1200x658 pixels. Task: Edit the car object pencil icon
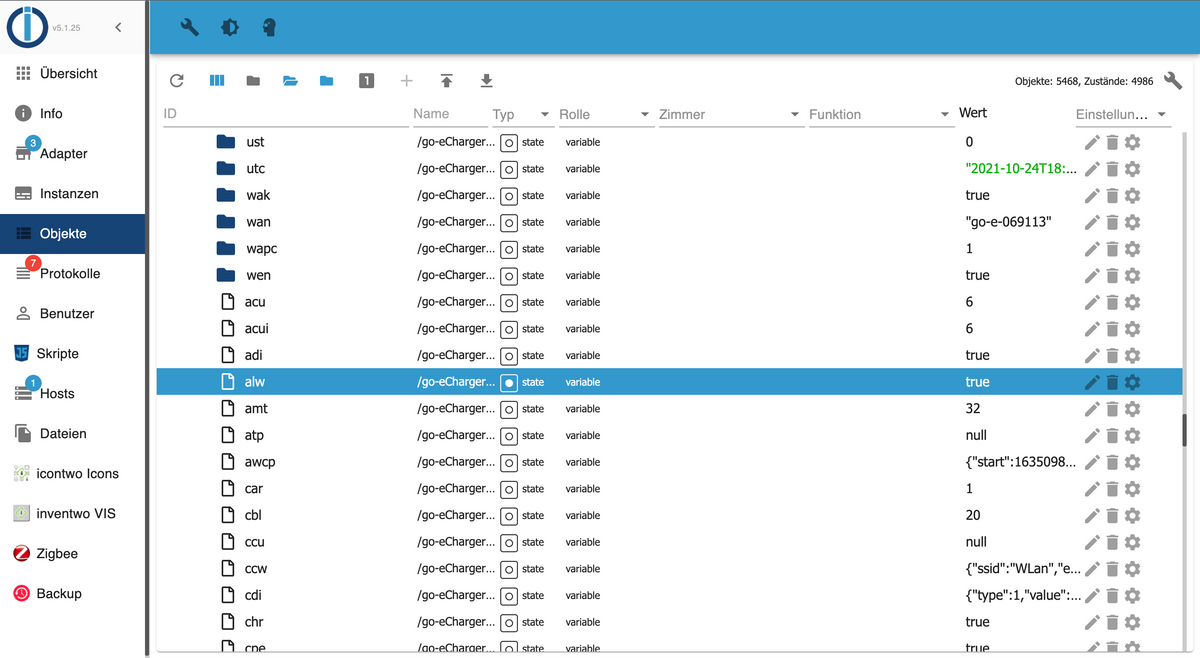click(1092, 489)
